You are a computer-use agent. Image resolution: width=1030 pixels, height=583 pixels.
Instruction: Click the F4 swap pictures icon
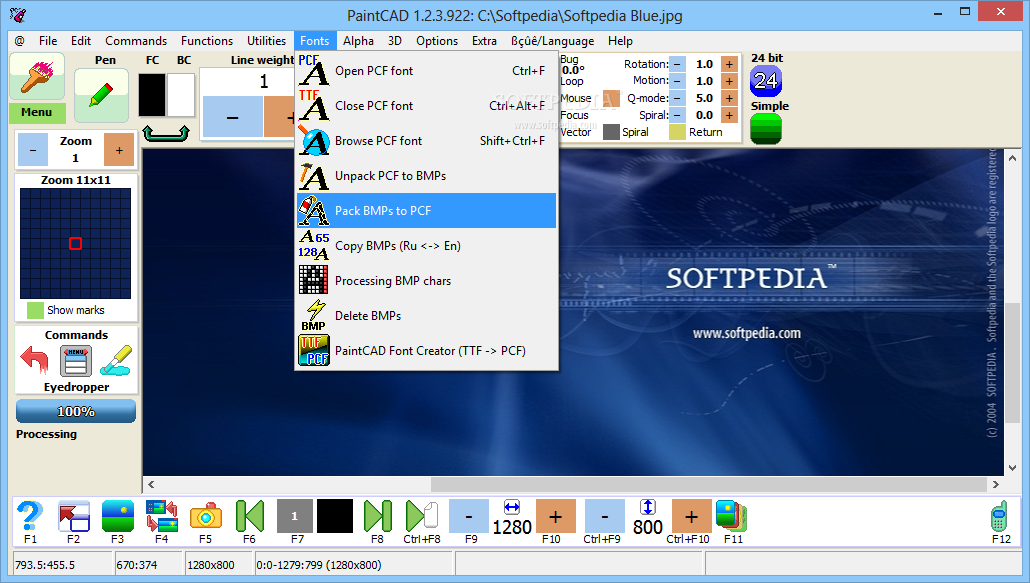coord(162,516)
